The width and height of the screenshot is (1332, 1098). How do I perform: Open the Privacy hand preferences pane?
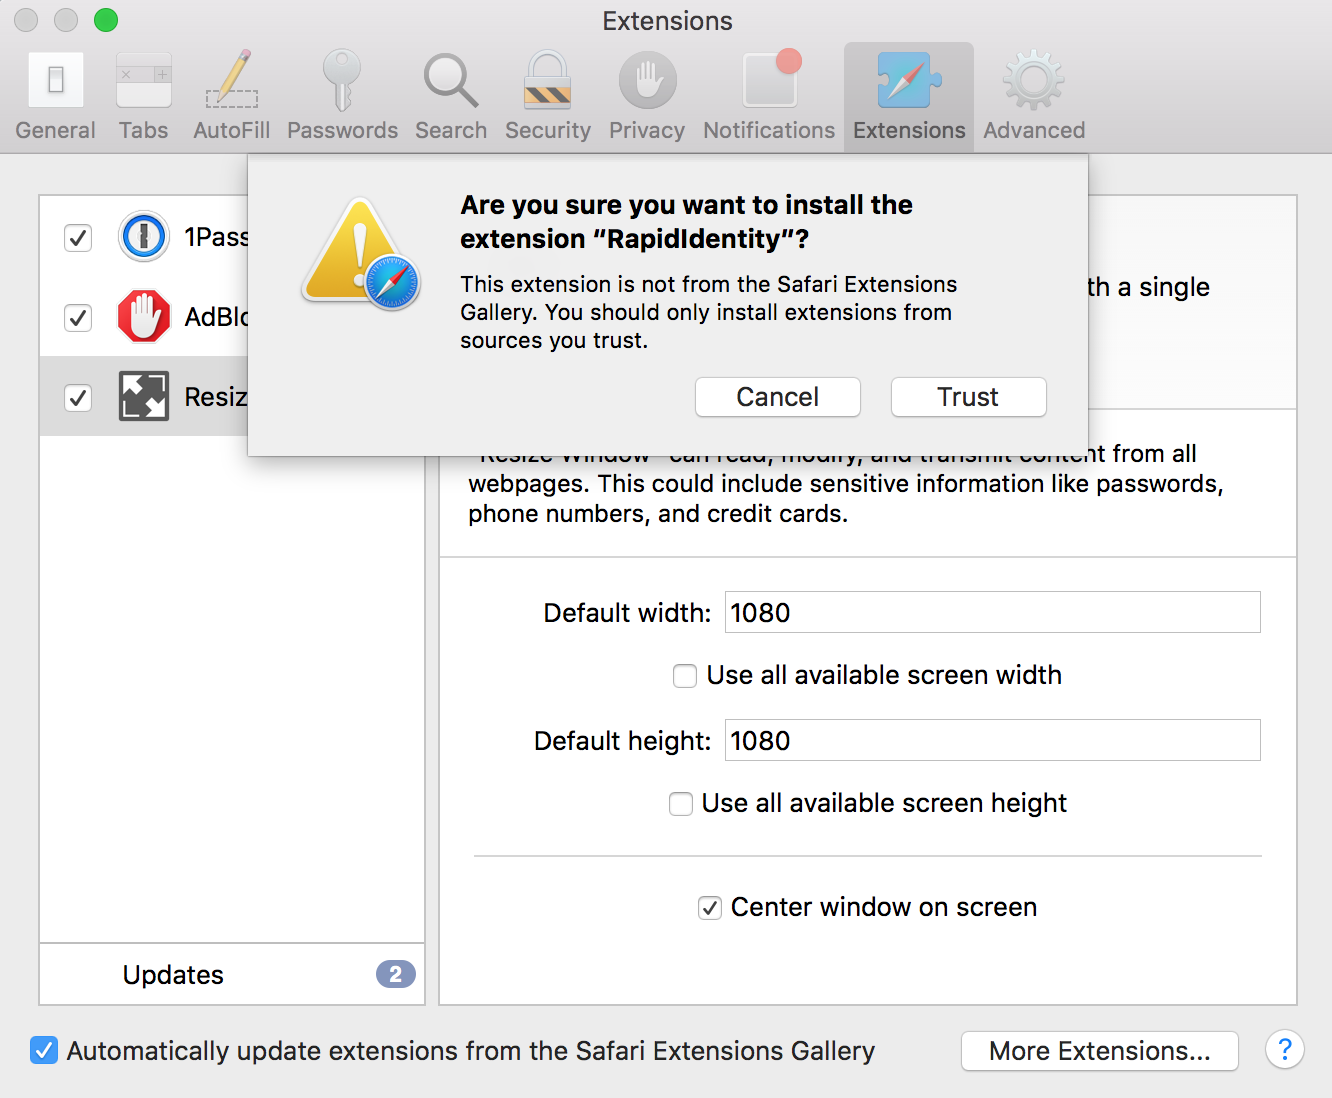pyautogui.click(x=647, y=97)
